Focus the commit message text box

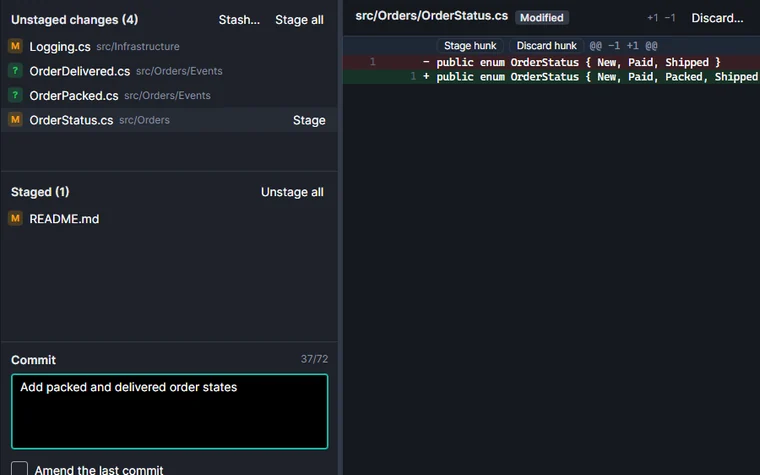coord(170,412)
